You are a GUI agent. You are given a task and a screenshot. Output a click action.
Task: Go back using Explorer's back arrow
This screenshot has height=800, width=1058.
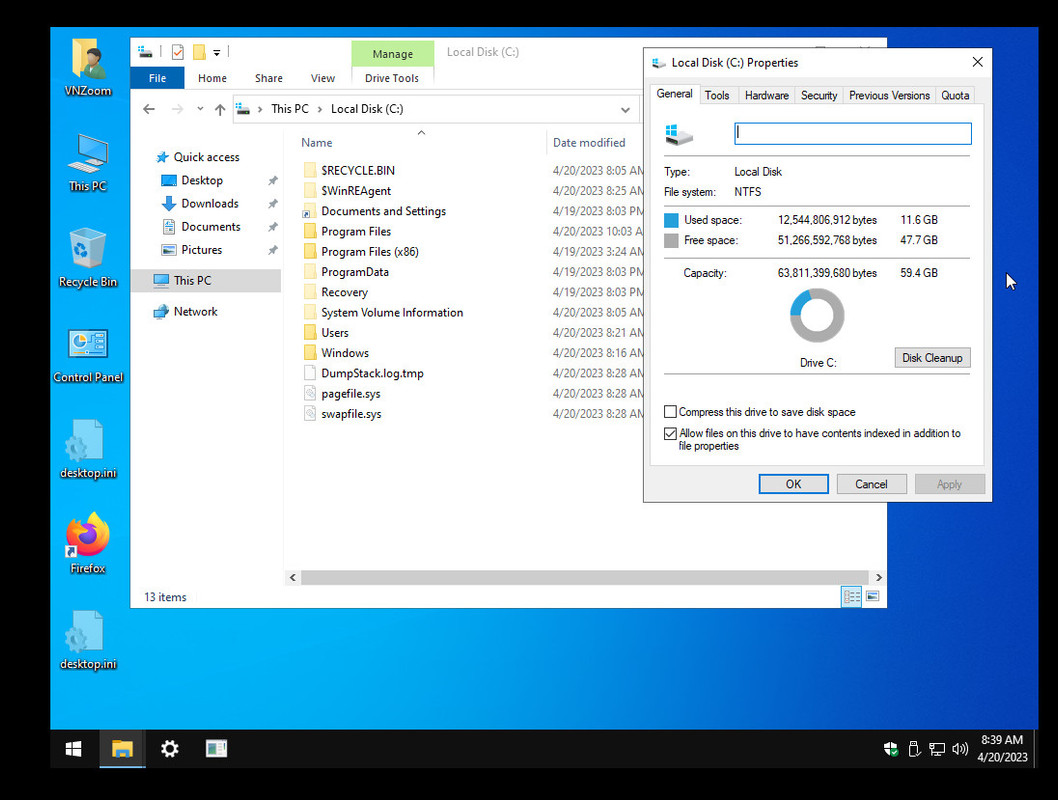tap(149, 109)
